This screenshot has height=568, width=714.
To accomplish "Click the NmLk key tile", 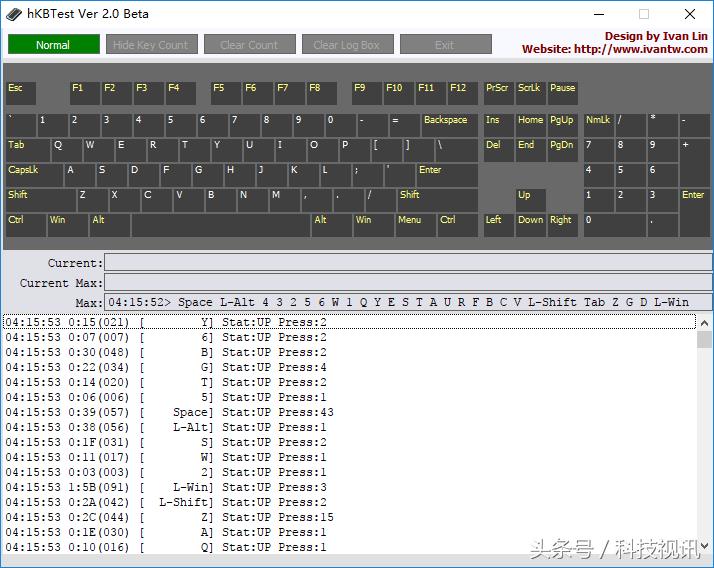I will [599, 125].
